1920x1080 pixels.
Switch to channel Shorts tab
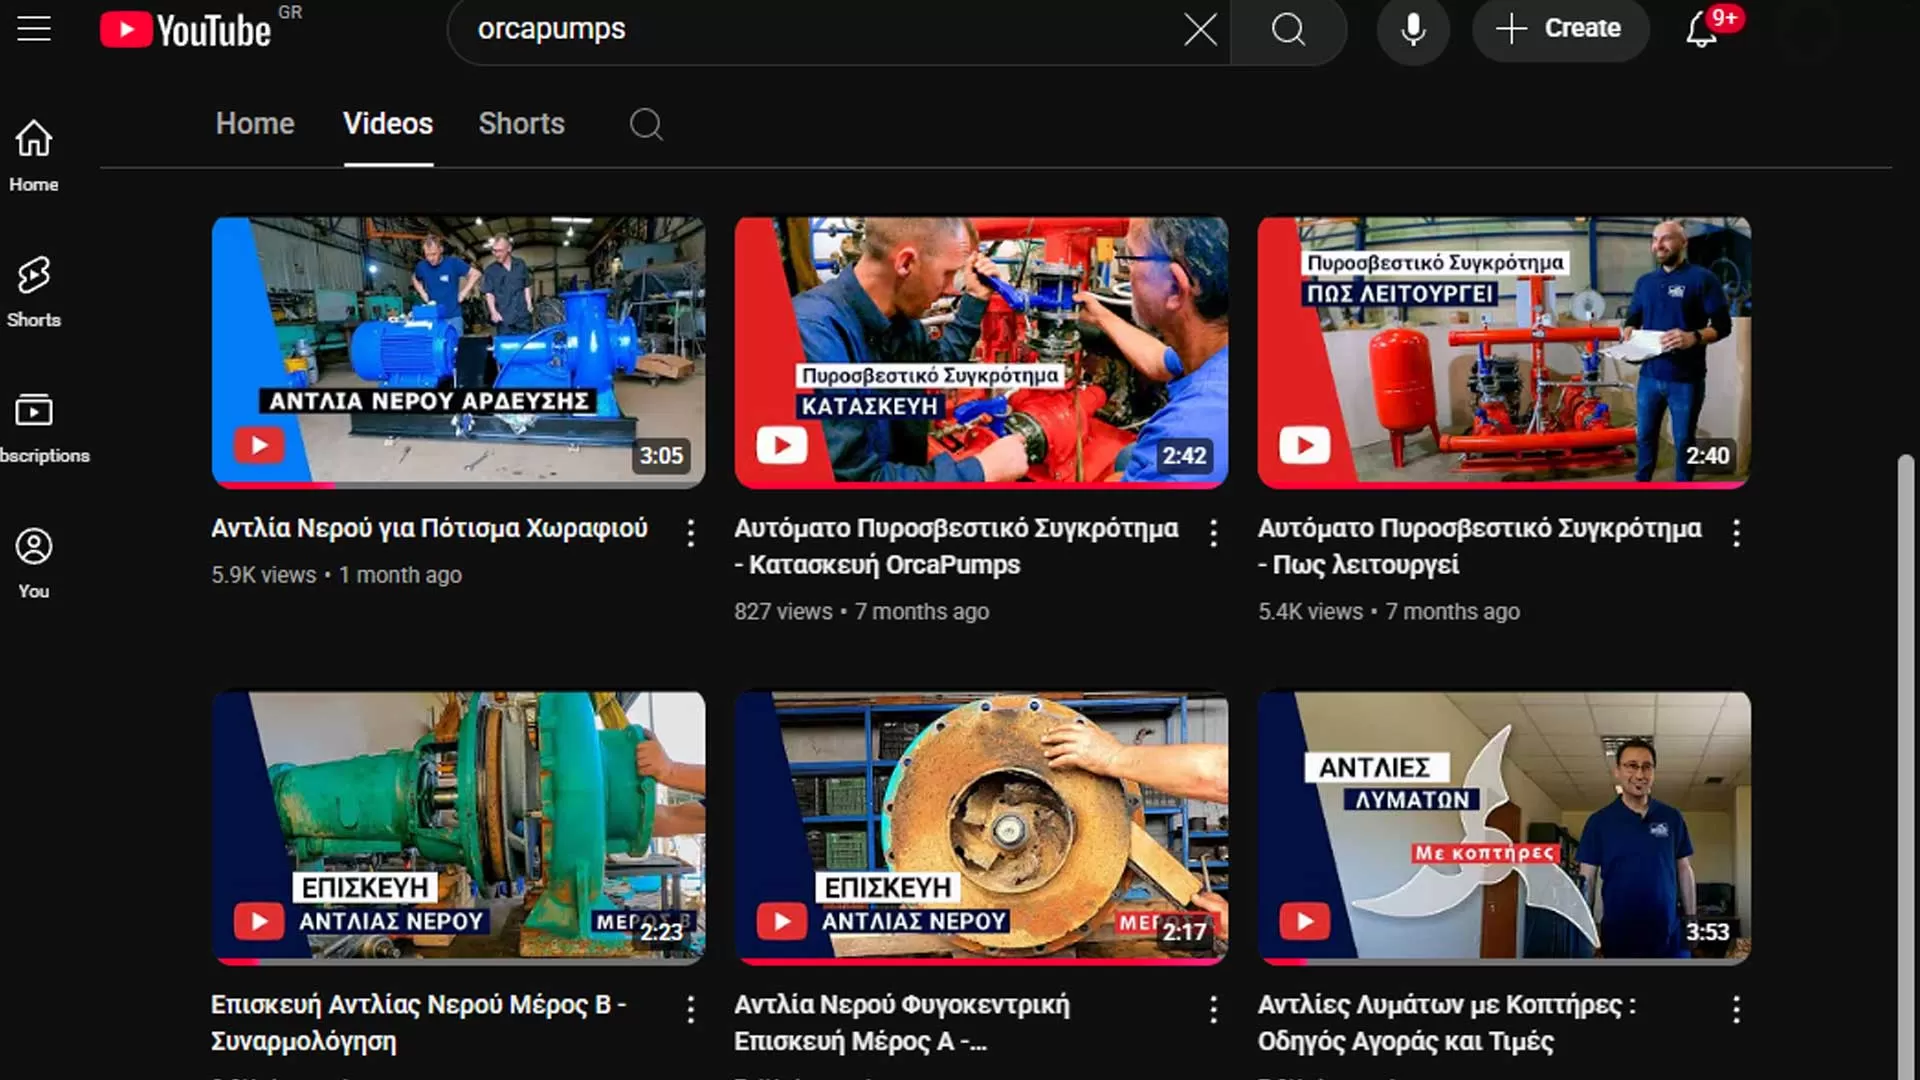click(521, 124)
